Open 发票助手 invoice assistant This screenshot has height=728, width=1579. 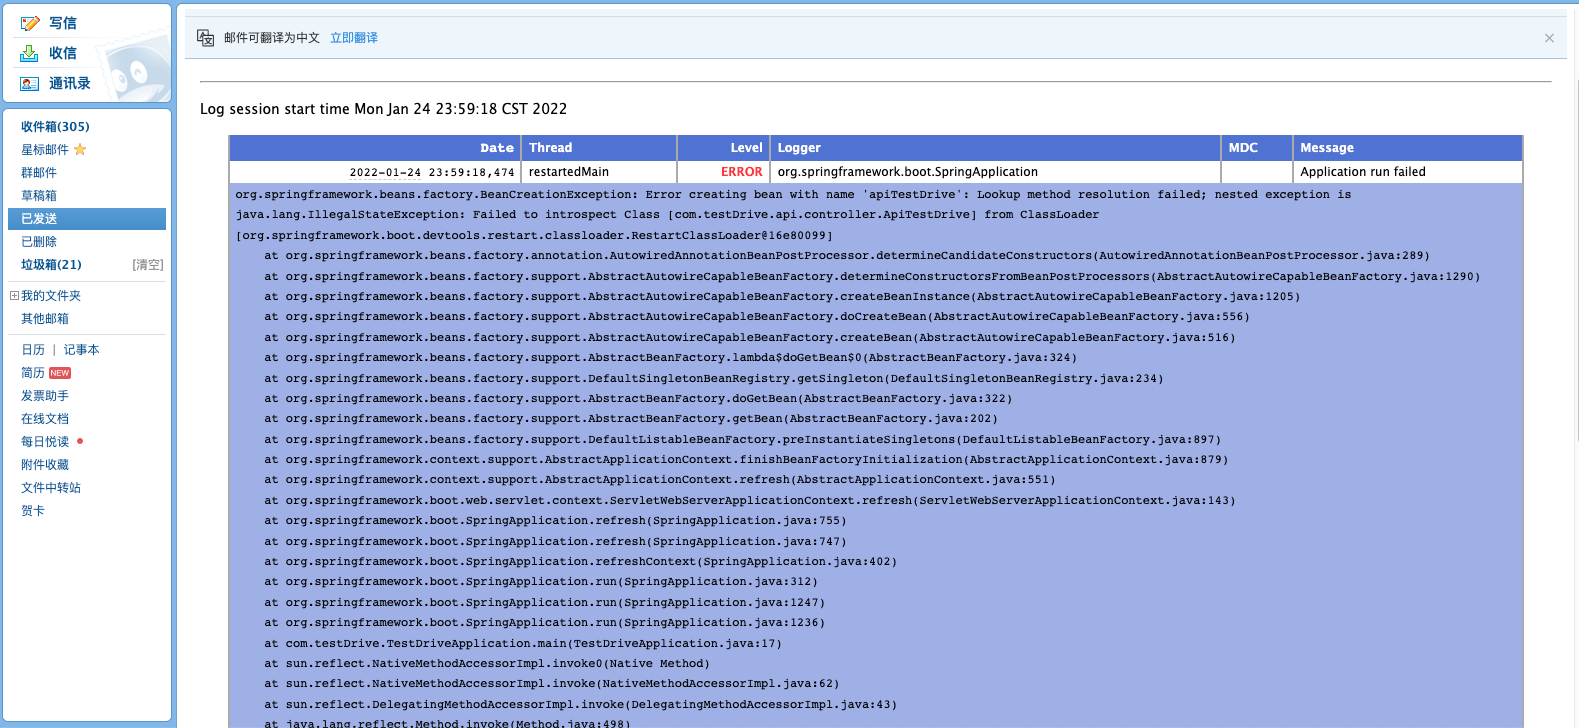[x=45, y=396]
